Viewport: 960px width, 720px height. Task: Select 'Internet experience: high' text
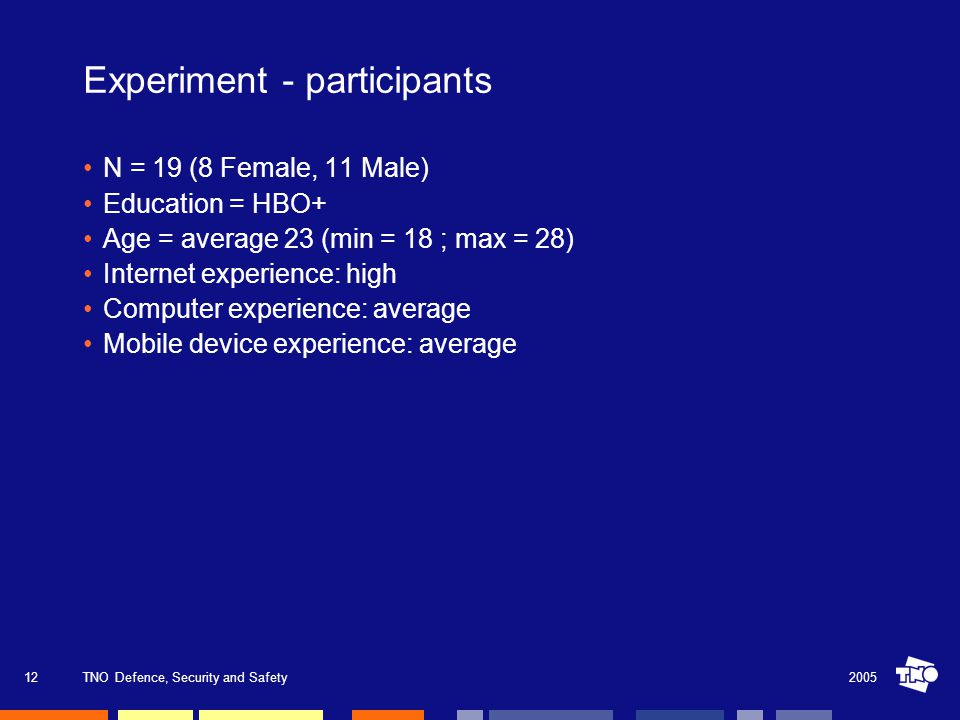(249, 274)
